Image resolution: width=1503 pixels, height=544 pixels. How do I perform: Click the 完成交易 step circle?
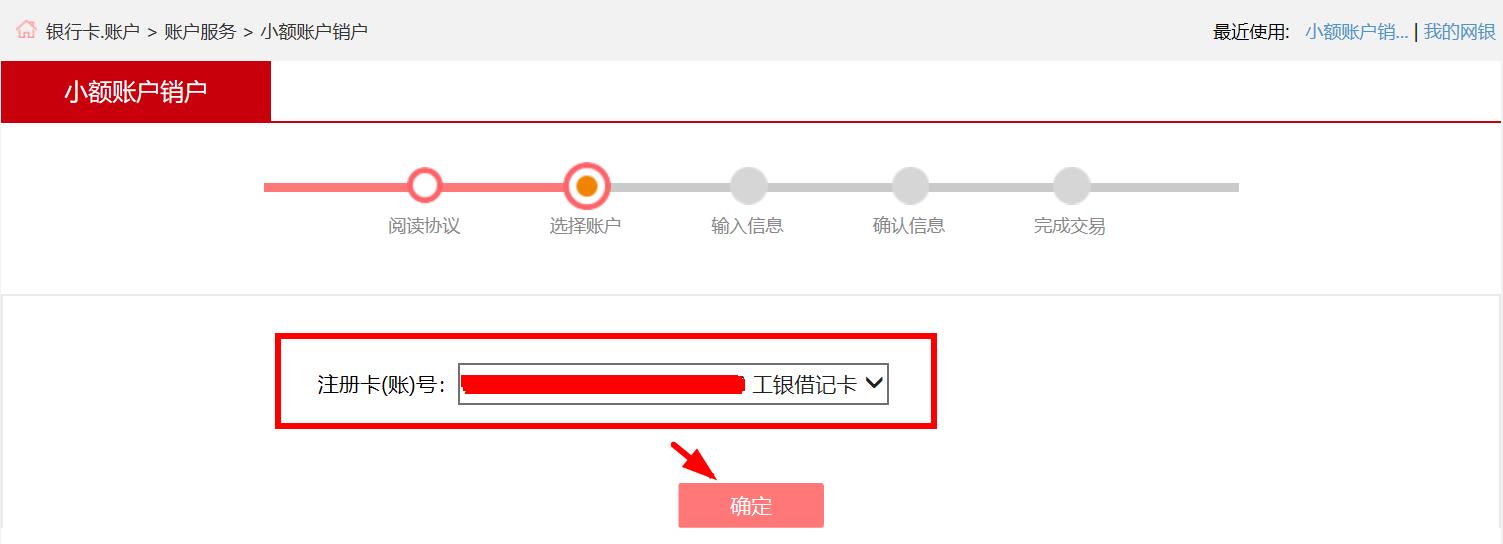pos(1071,186)
